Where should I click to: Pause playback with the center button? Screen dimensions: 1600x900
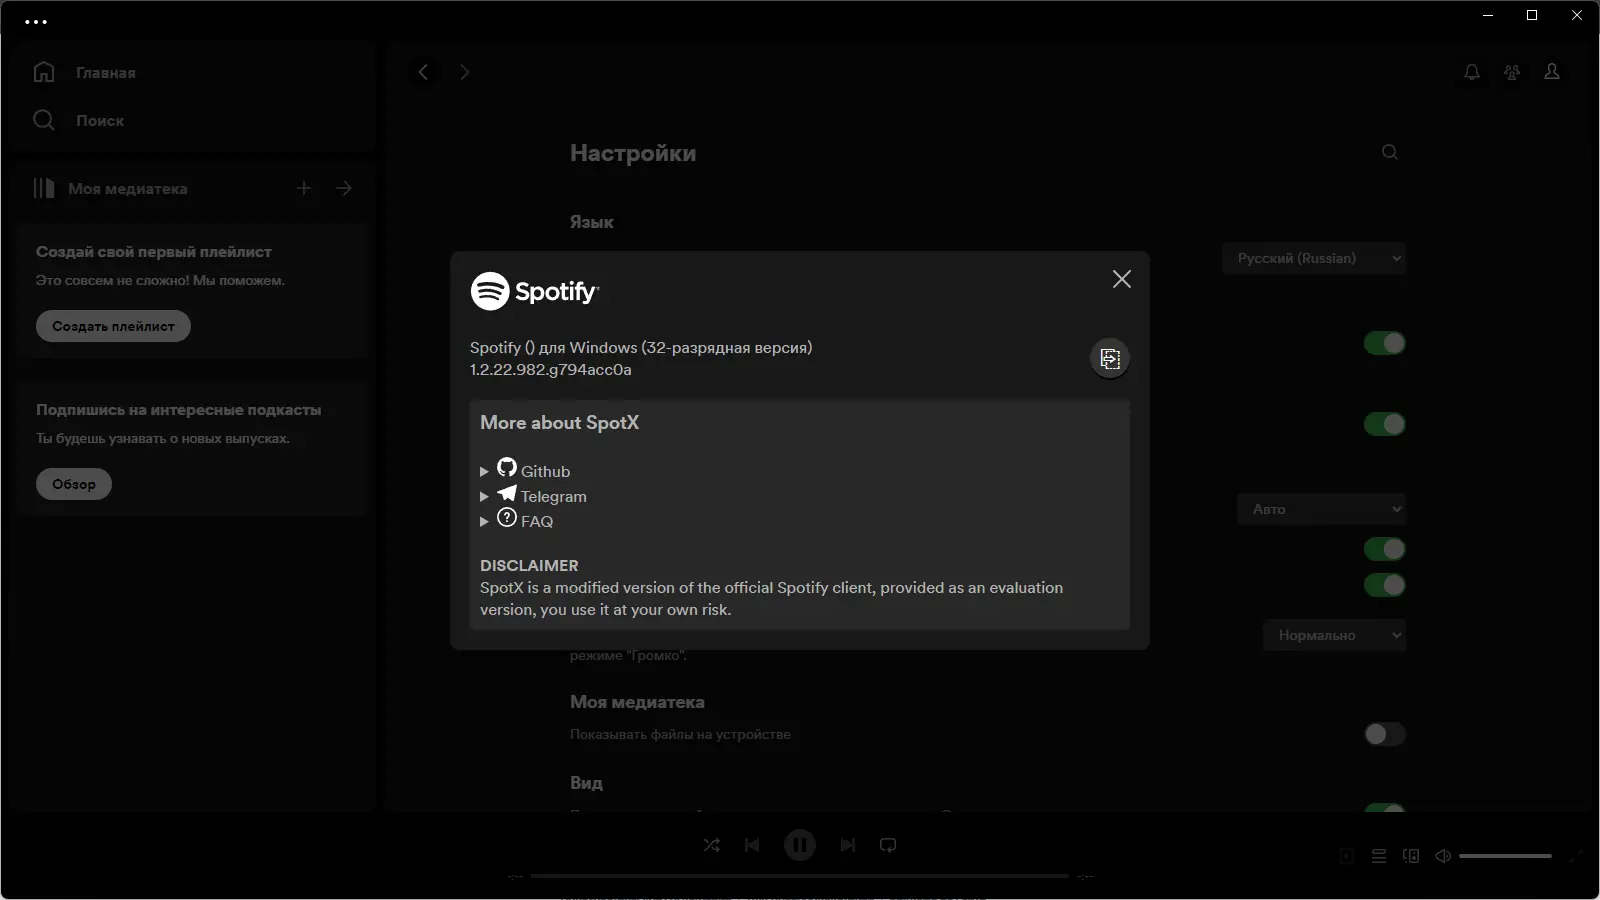(x=800, y=845)
